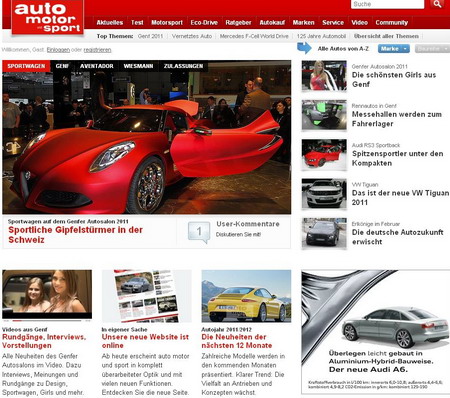Open the Motorsport menu
The width and height of the screenshot is (450, 398).
[167, 23]
